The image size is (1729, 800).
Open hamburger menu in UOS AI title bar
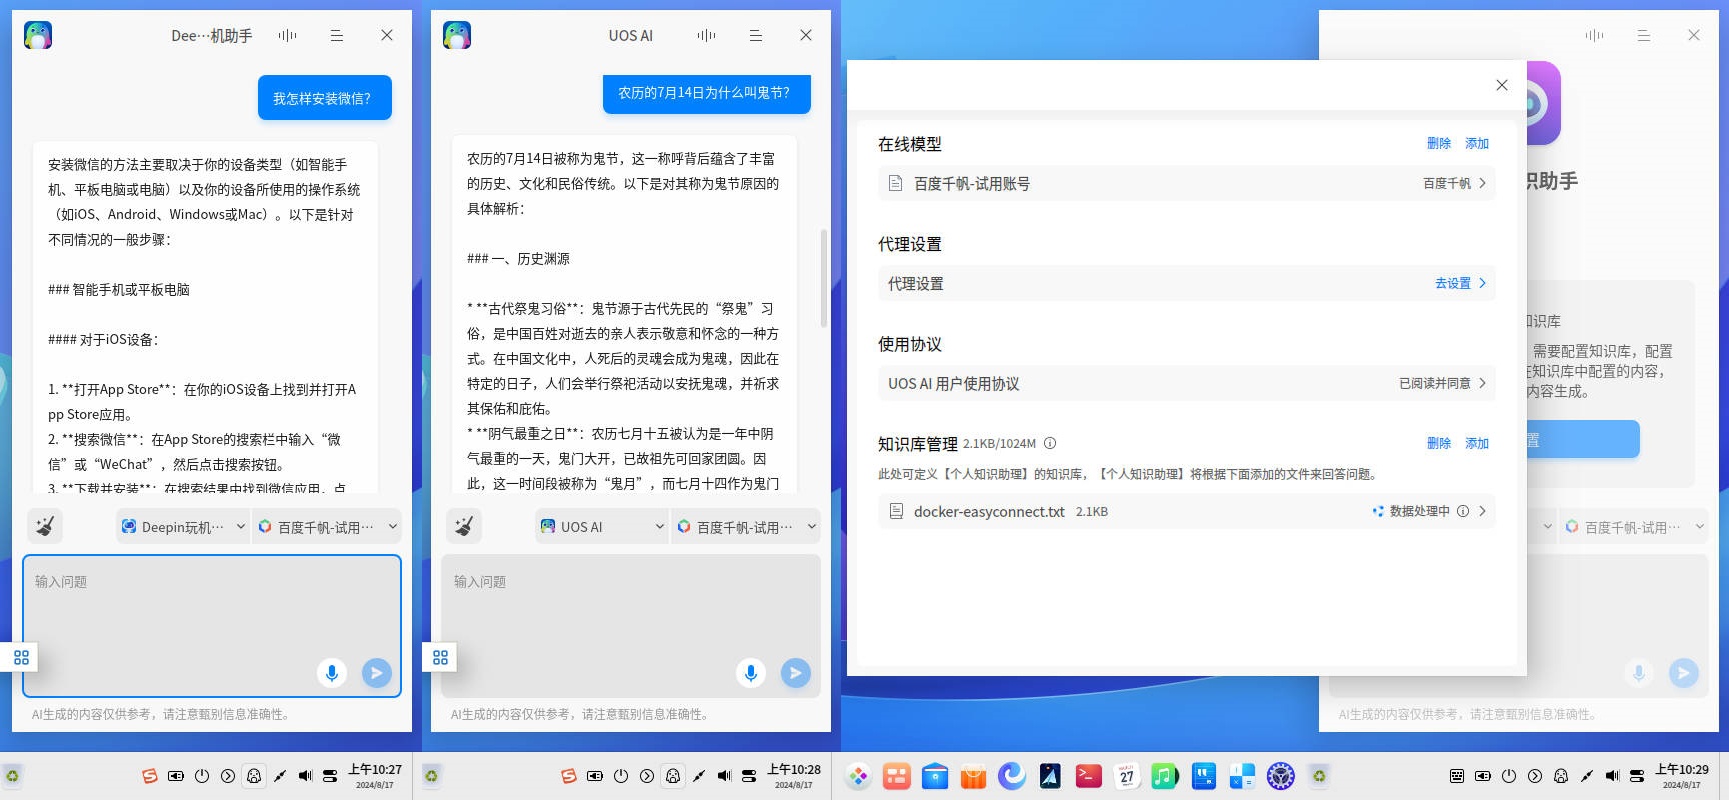756,35
